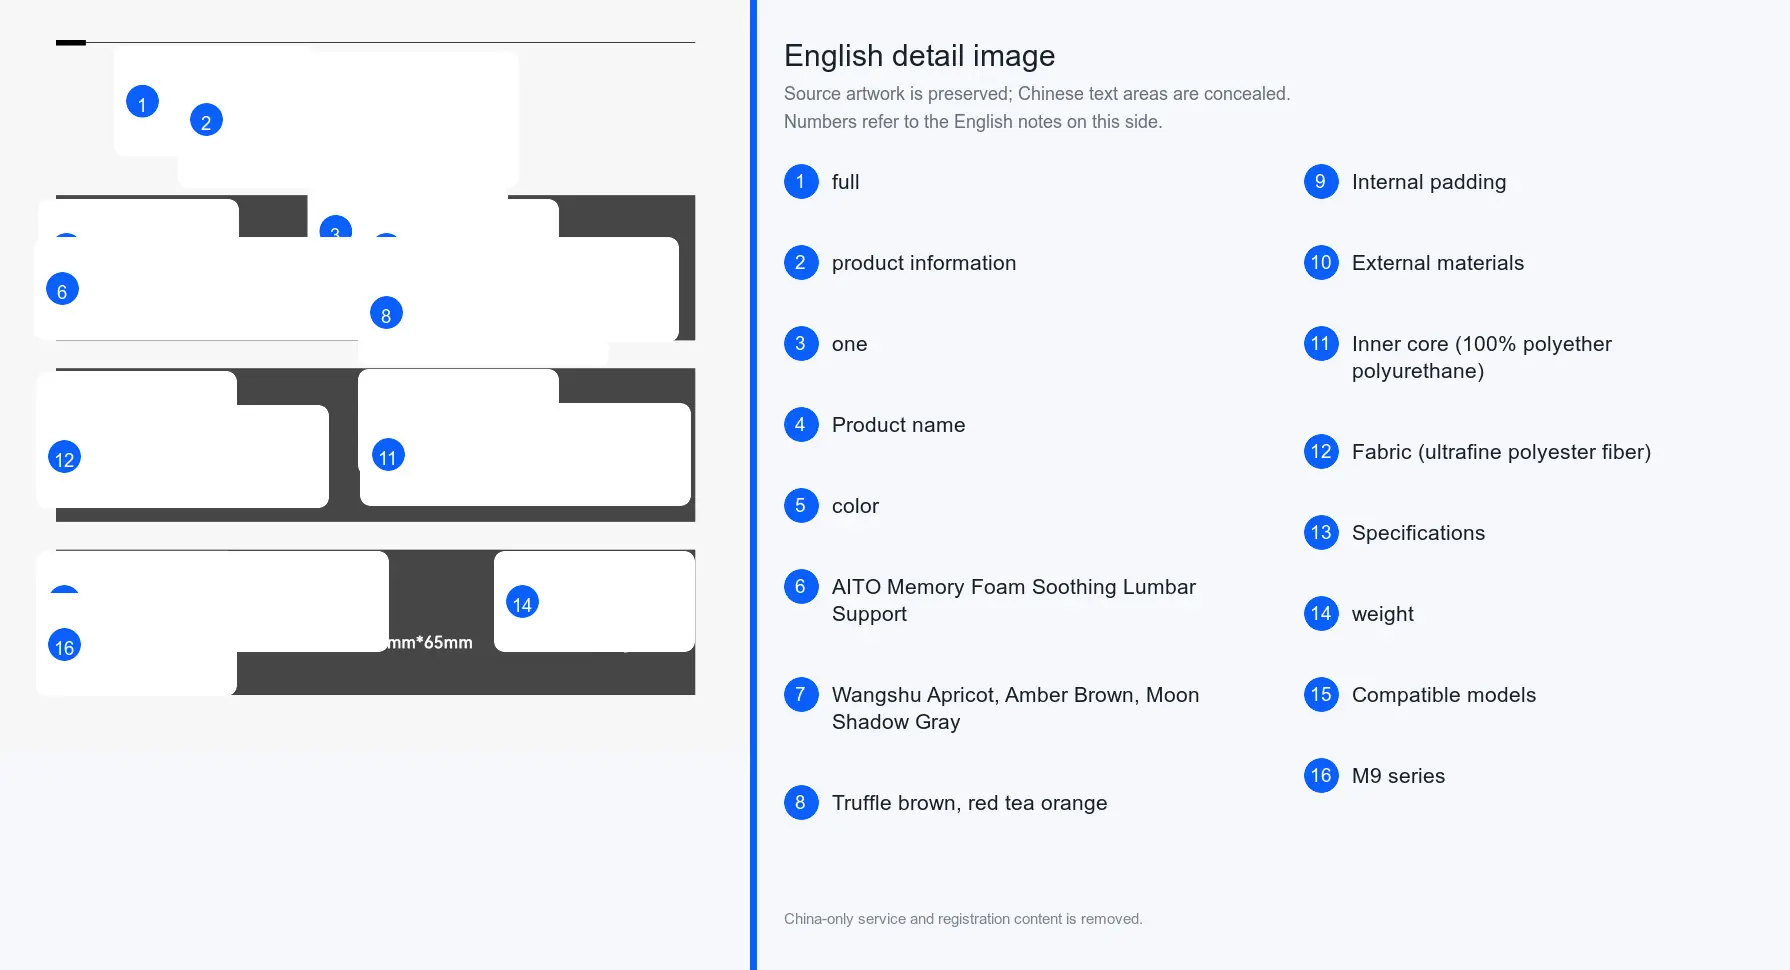Click legend badge 9 beside 'Internal padding'
Image resolution: width=1790 pixels, height=970 pixels.
tap(1321, 181)
